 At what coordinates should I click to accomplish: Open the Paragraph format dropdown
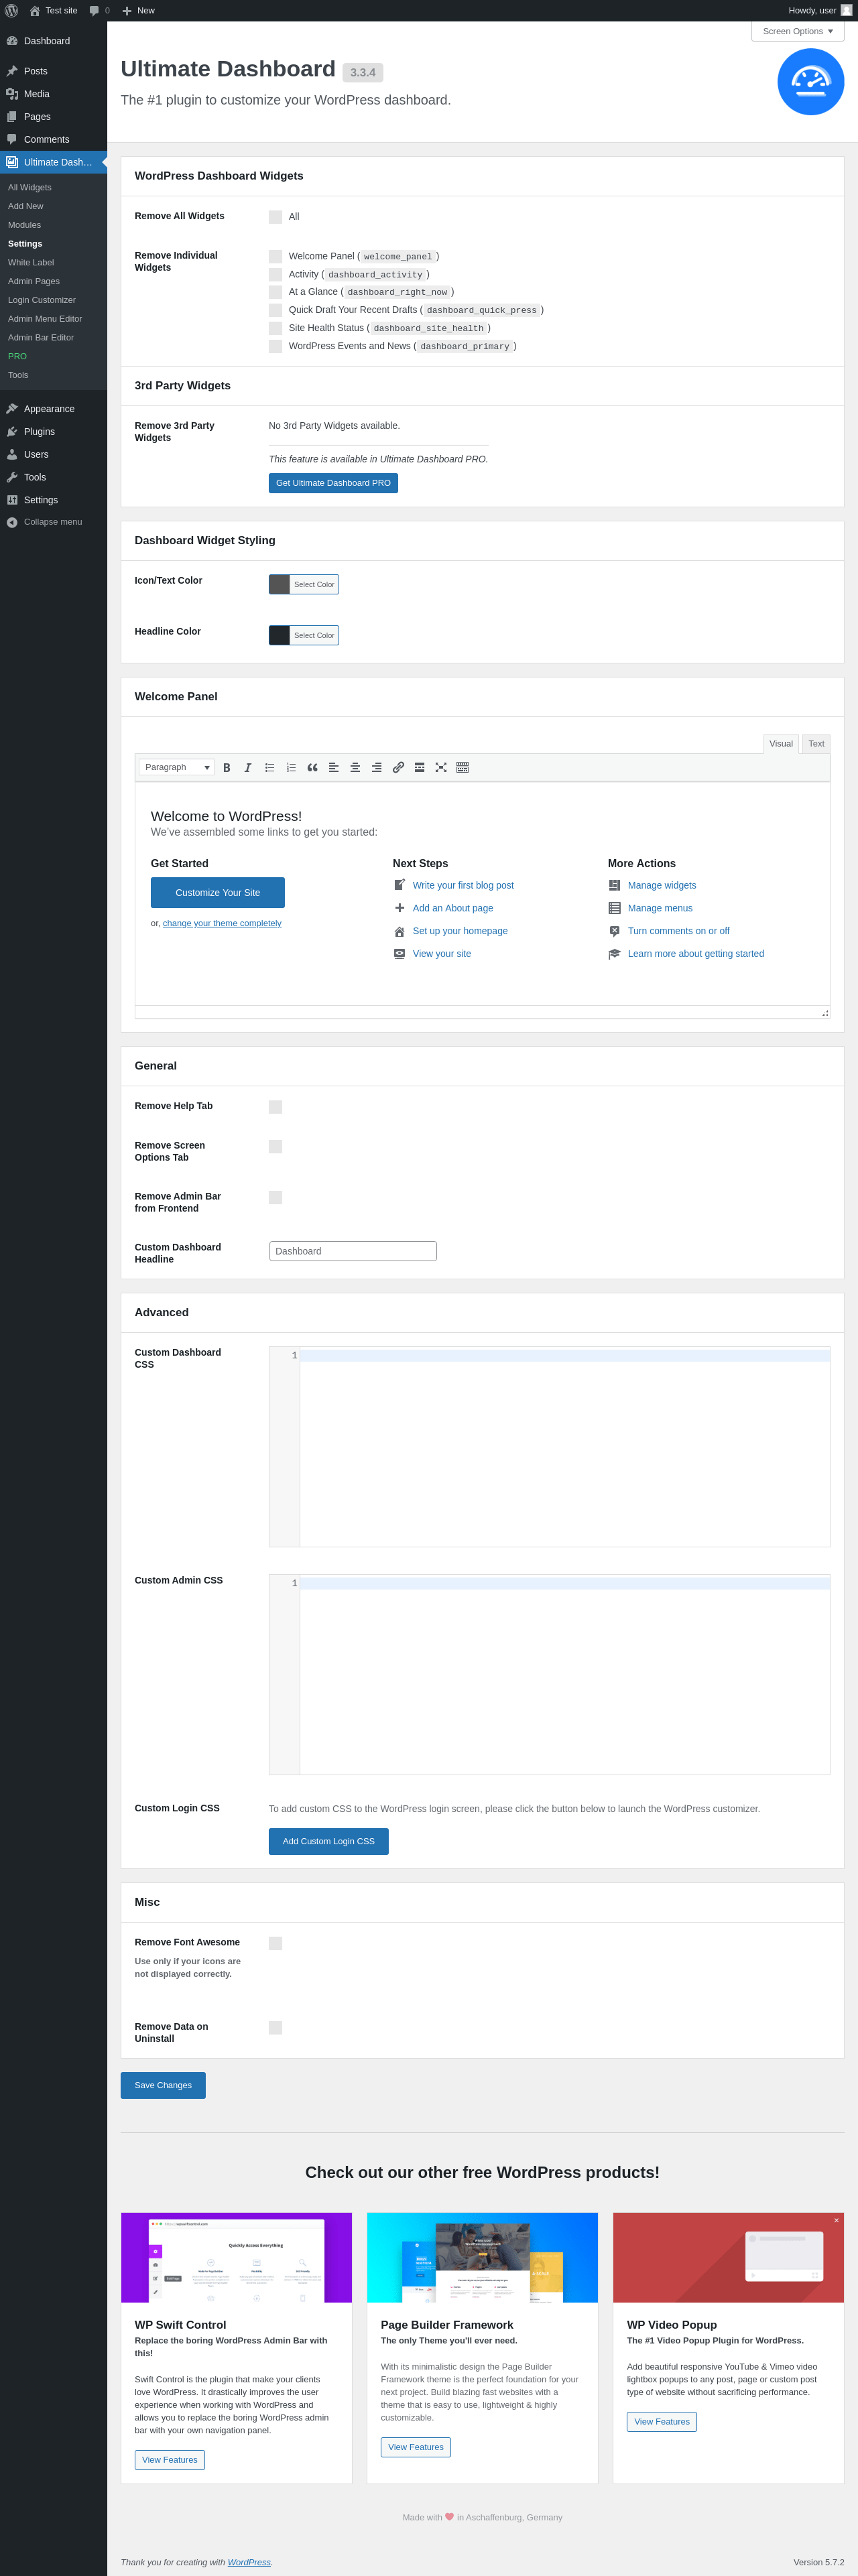pos(177,768)
